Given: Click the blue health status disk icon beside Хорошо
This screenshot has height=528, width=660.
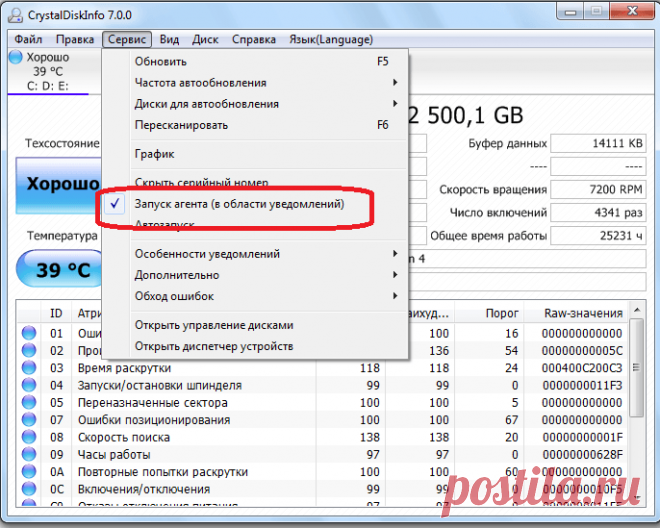Looking at the screenshot, I should click(16, 57).
